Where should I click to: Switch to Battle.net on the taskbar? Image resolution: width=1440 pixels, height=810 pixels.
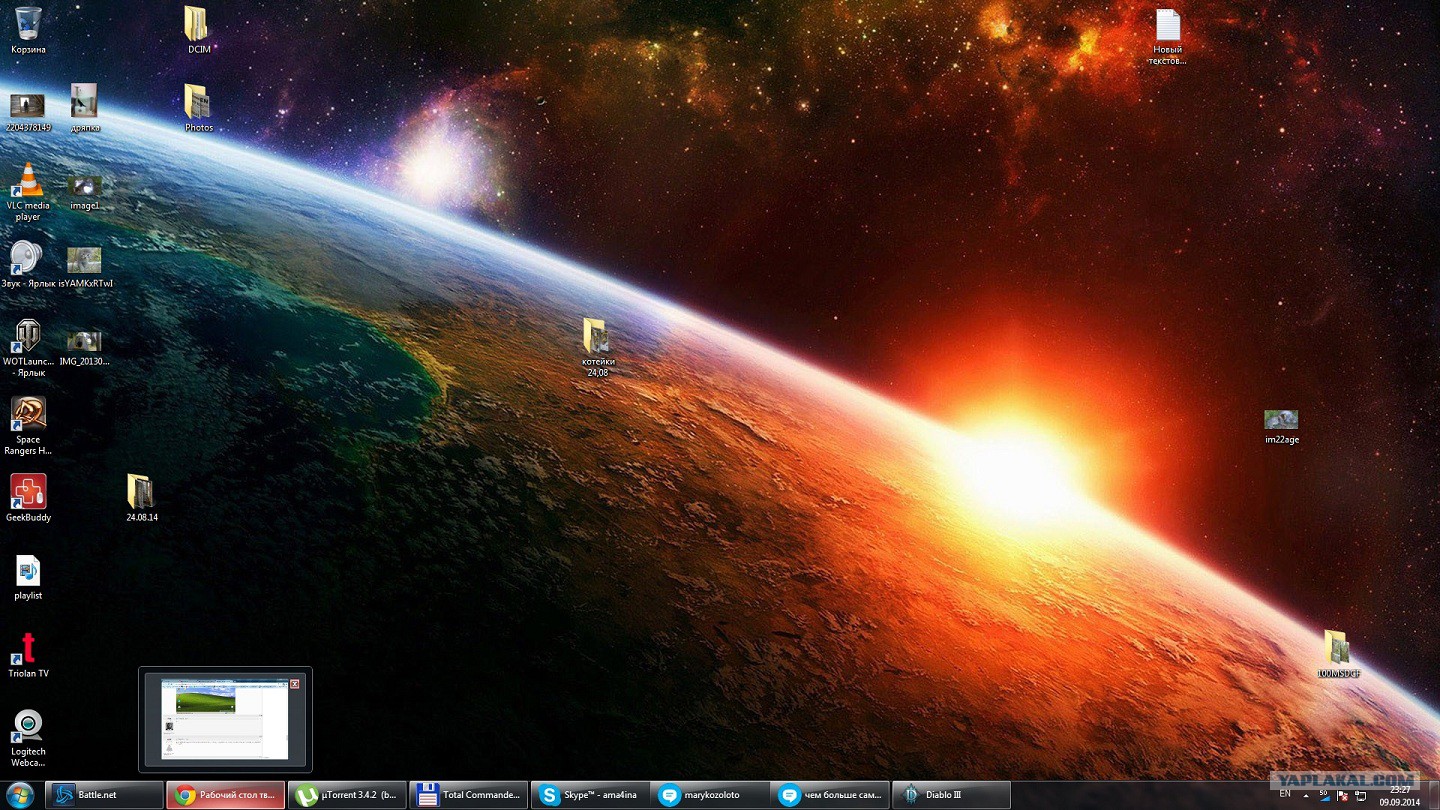click(x=106, y=795)
